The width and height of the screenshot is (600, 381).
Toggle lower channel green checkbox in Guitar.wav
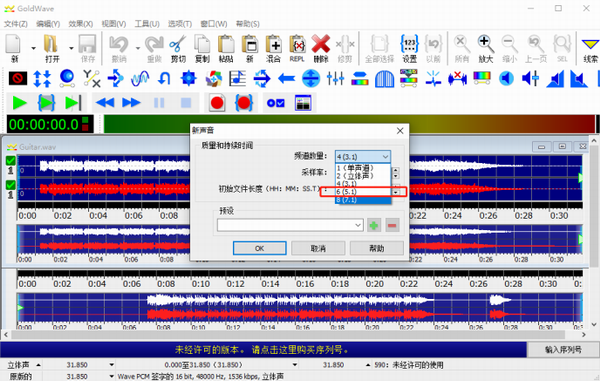[11, 185]
